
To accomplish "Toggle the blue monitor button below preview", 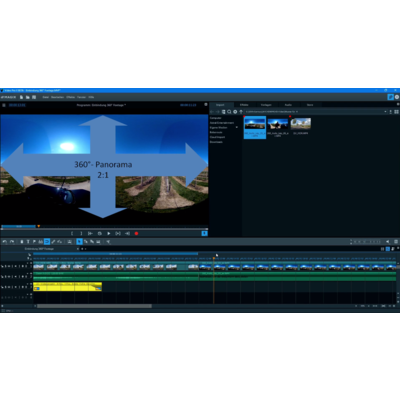I will click(205, 233).
